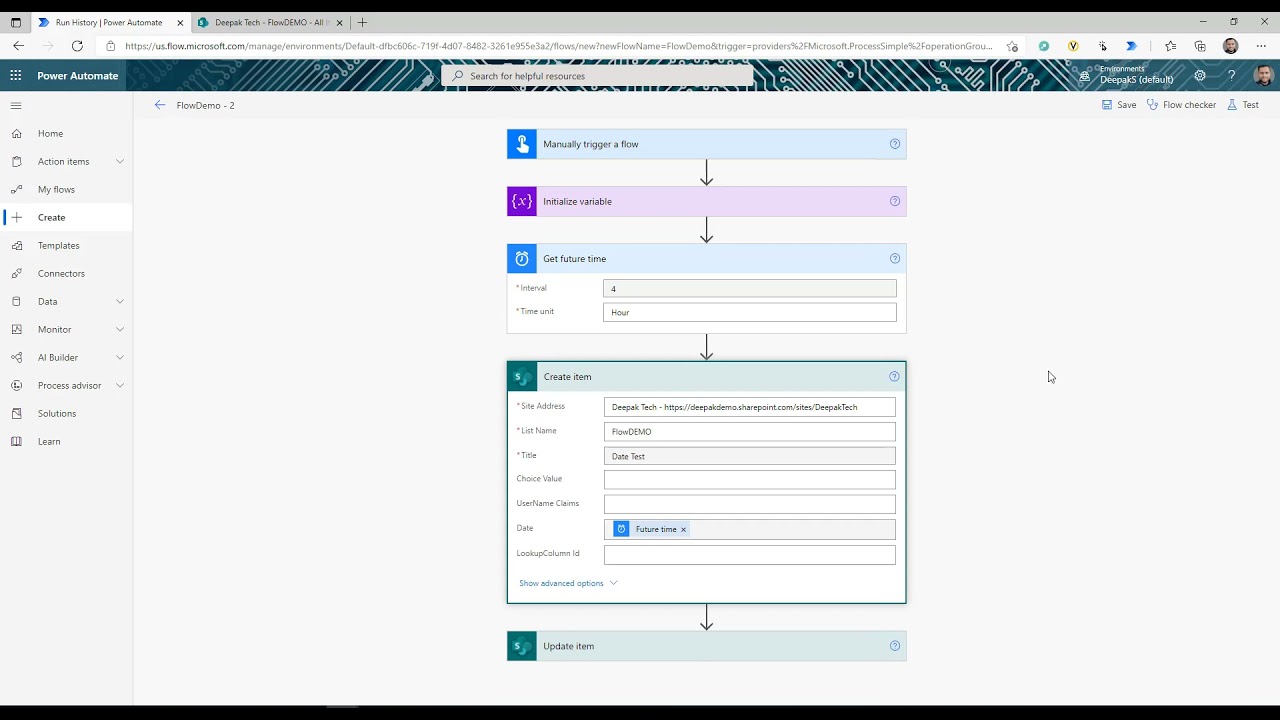1280x720 pixels.
Task: Go back in the browser
Action: click(x=19, y=46)
